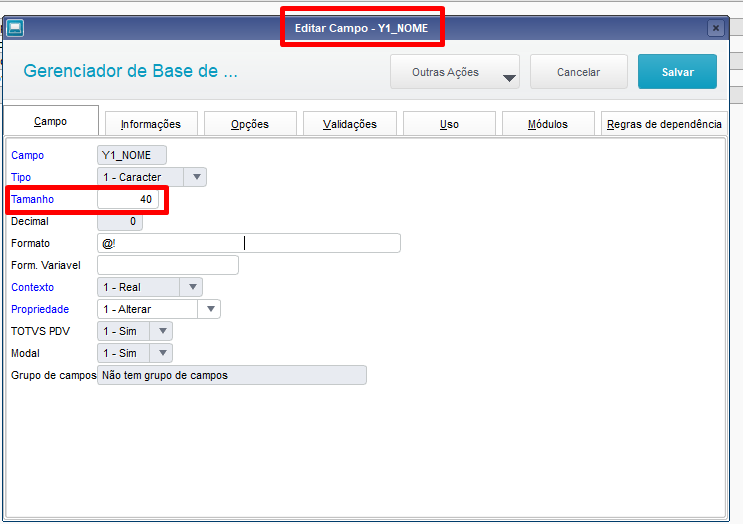
Task: Click the Campo field with Y1_NOME
Action: click(132, 155)
